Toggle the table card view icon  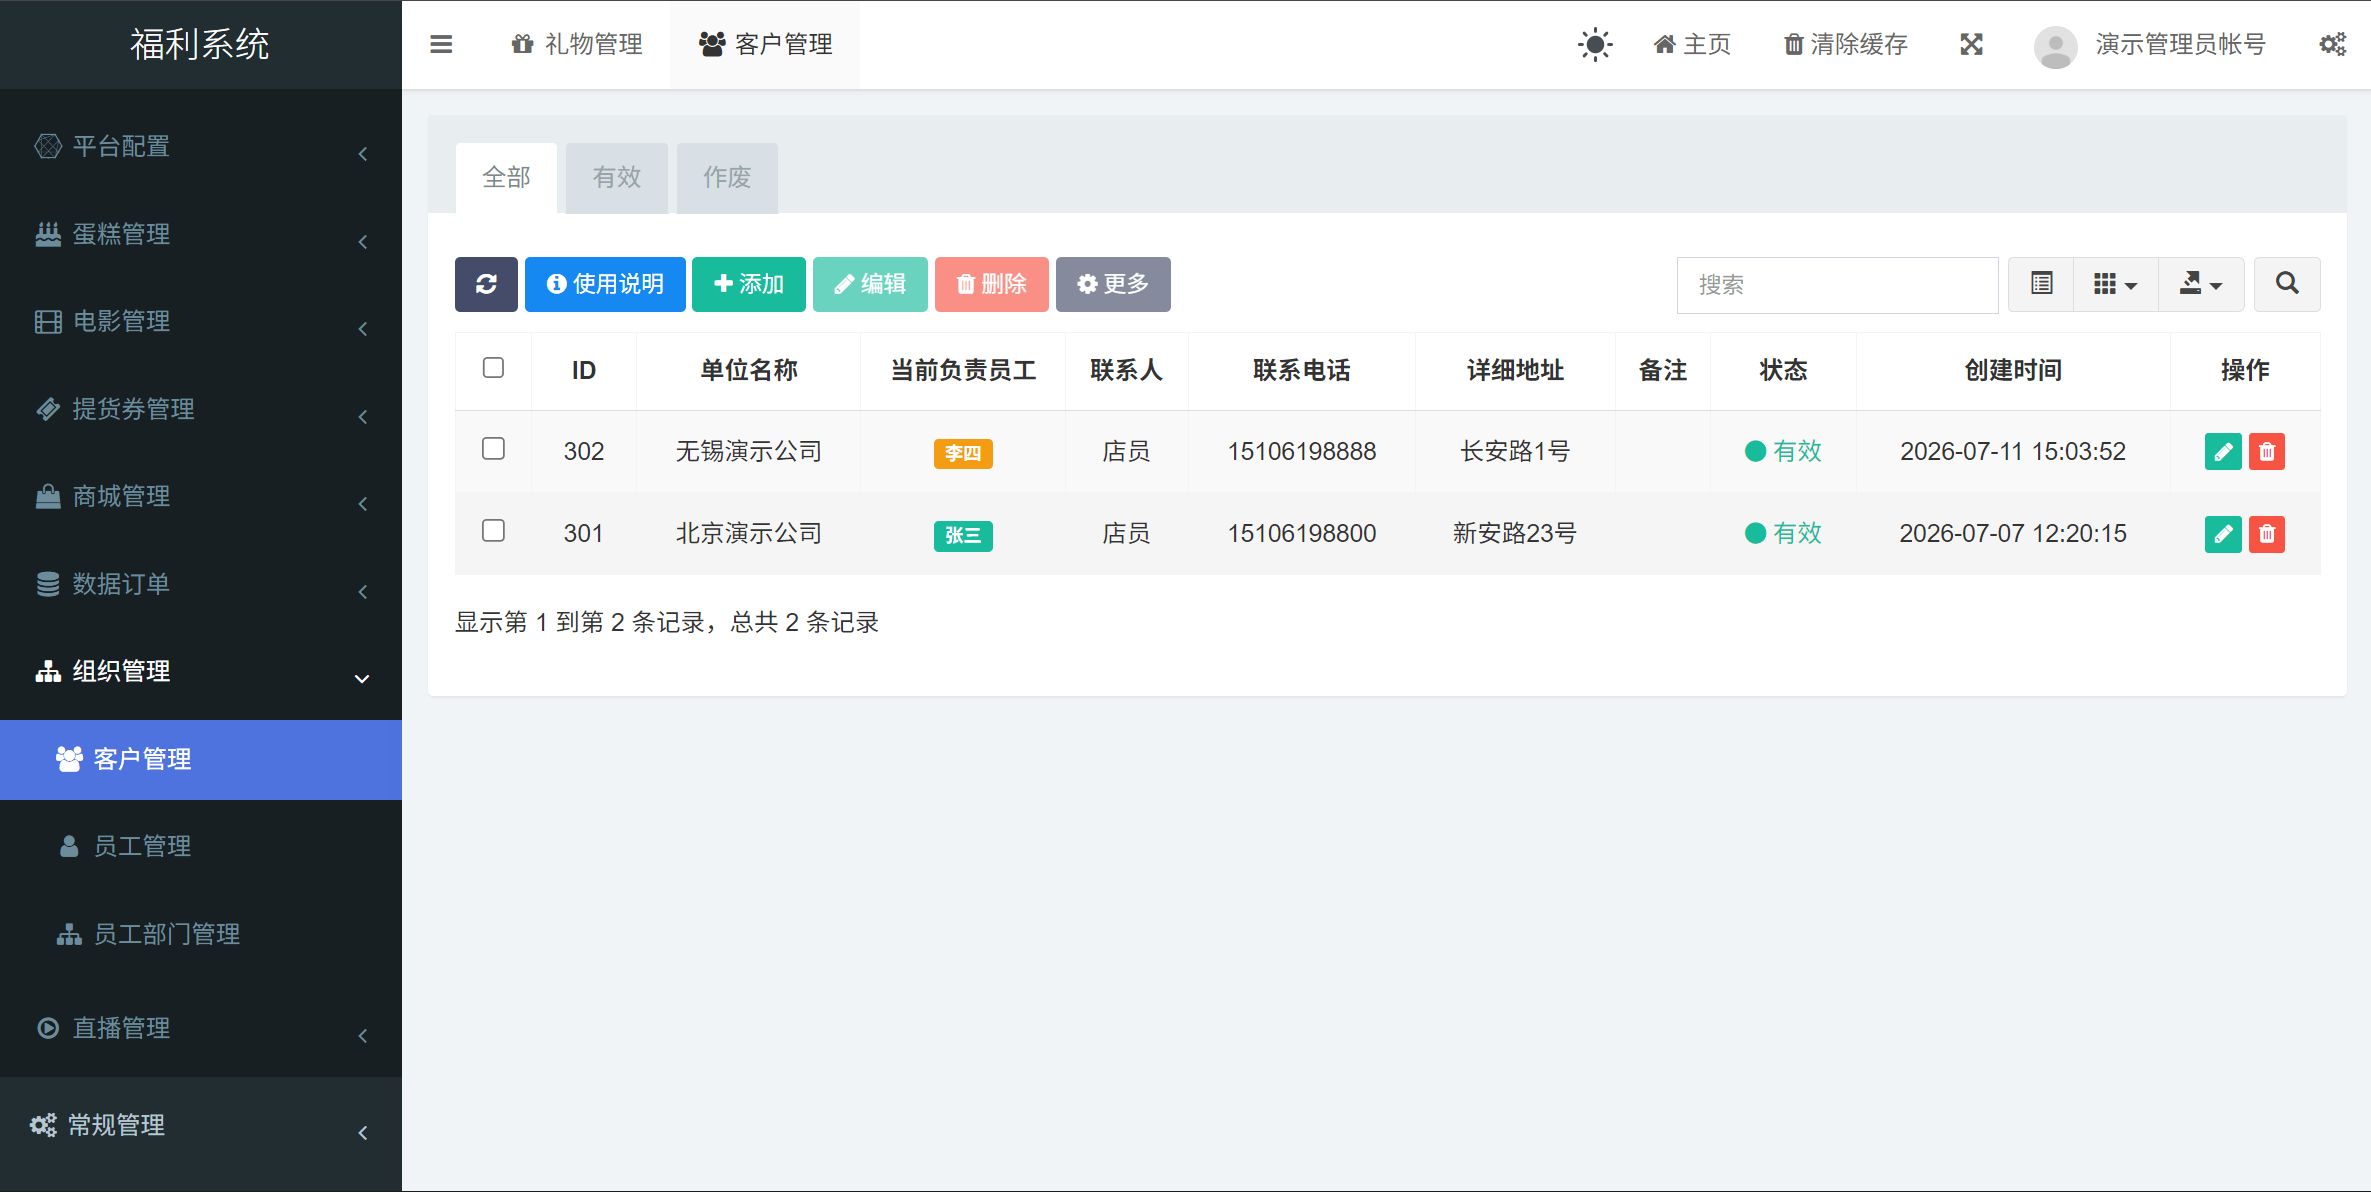[x=2041, y=284]
